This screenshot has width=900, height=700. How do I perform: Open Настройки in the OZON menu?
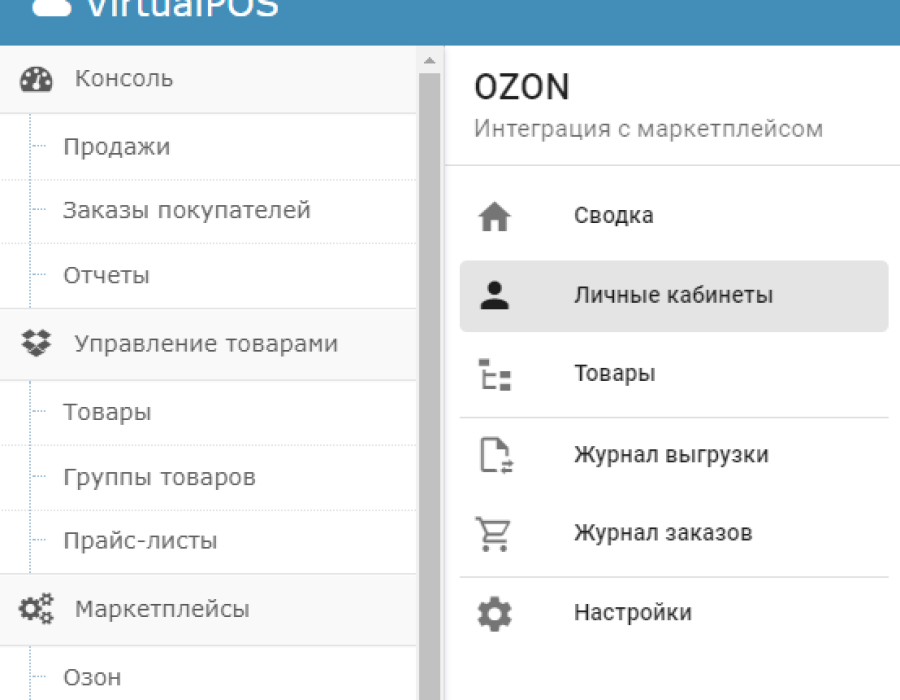[x=674, y=613]
